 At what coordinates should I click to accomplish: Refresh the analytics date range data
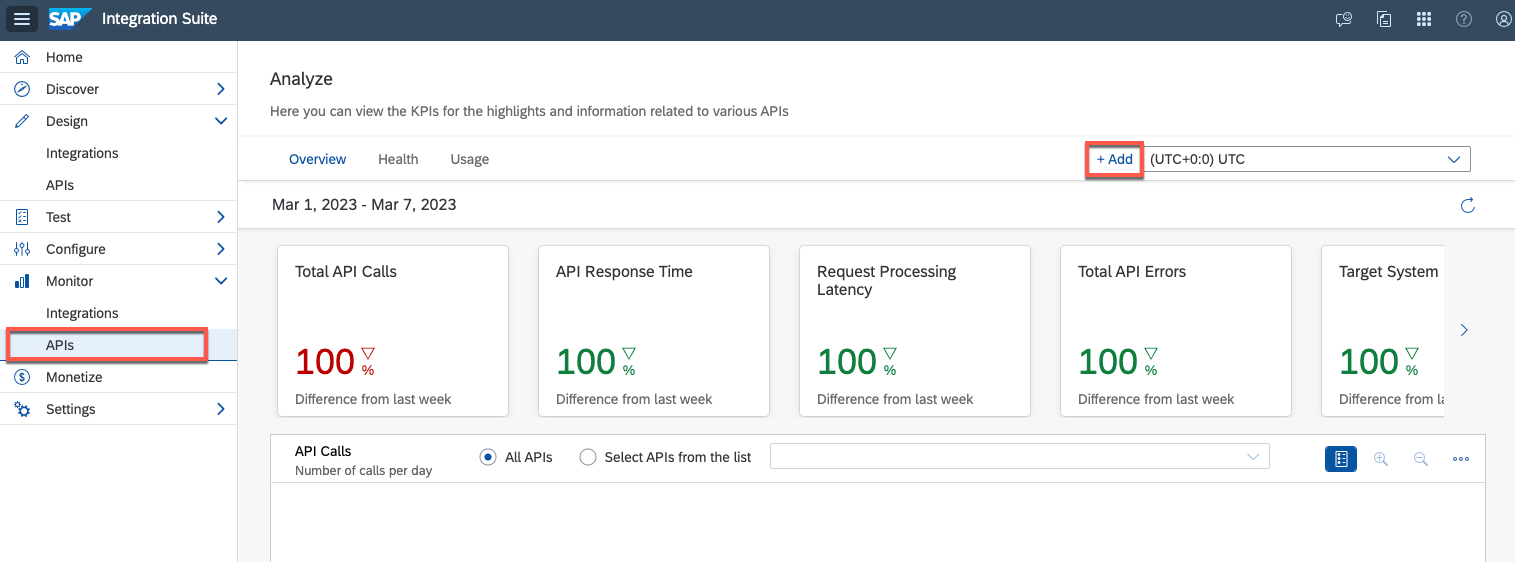click(x=1467, y=206)
